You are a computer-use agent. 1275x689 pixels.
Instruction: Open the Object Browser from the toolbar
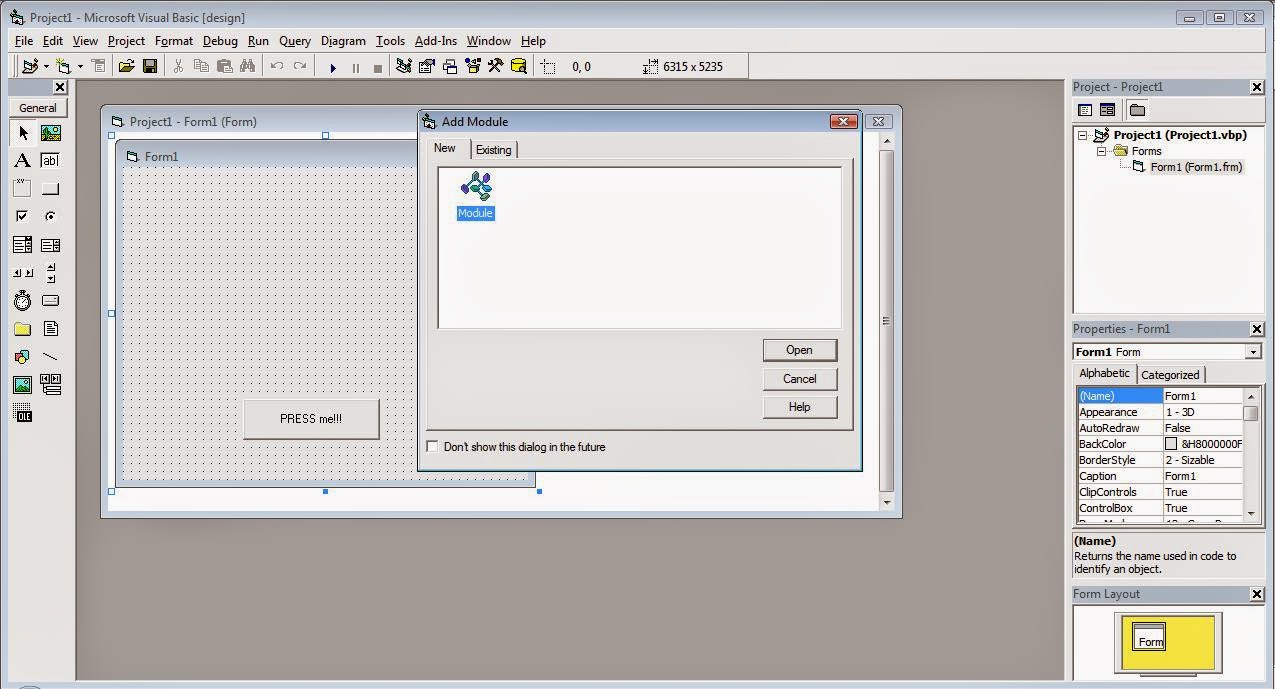point(472,66)
